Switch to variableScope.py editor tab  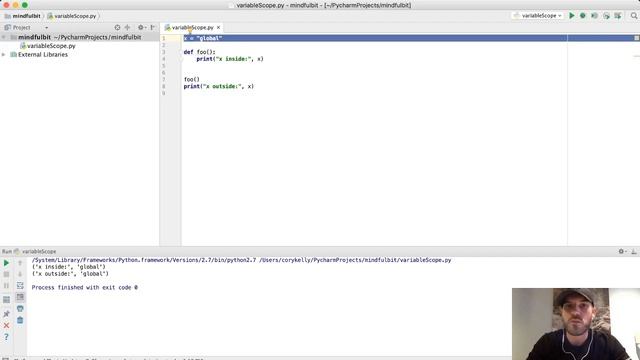pyautogui.click(x=192, y=27)
